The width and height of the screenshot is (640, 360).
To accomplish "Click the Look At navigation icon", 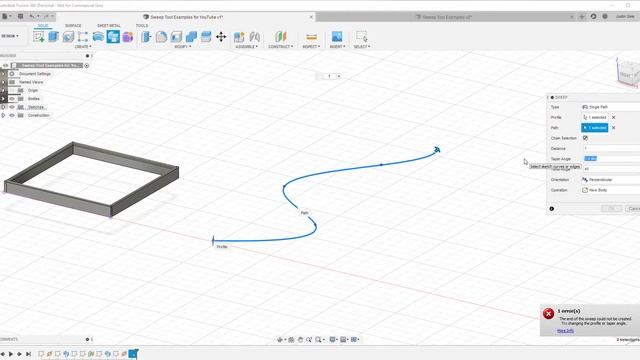I will [x=291, y=340].
